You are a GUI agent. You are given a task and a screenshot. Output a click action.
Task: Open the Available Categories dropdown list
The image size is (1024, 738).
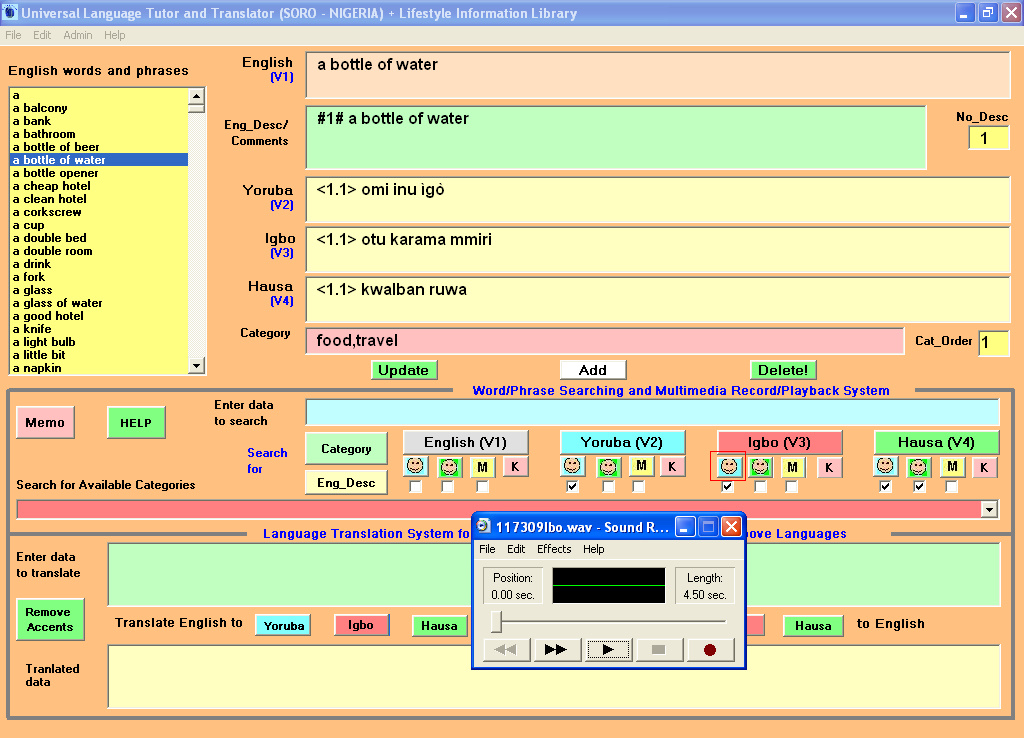[989, 510]
